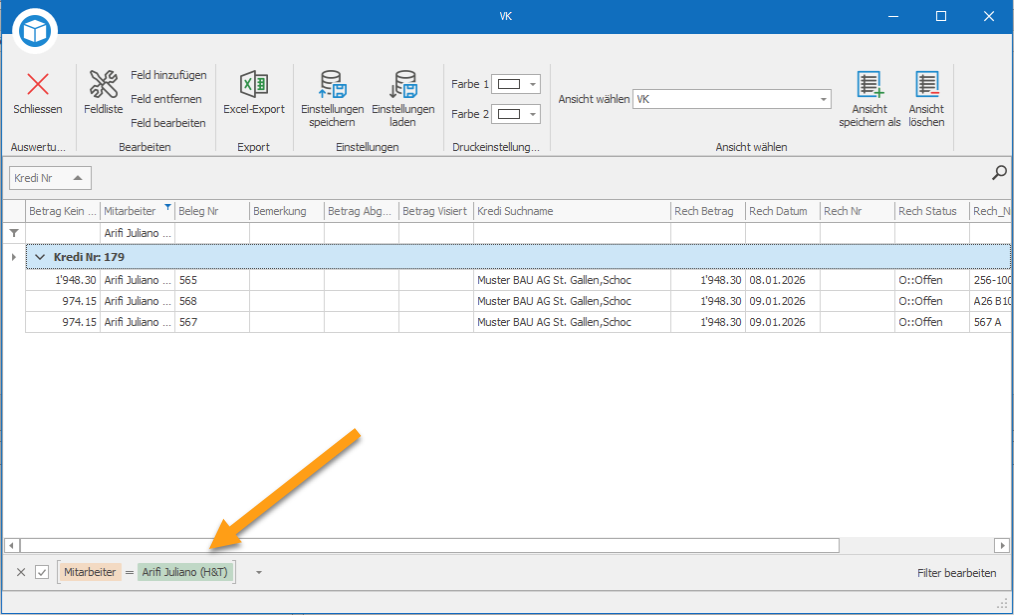The image size is (1014, 615).
Task: Click Ansicht speichern als icon
Action: click(870, 84)
